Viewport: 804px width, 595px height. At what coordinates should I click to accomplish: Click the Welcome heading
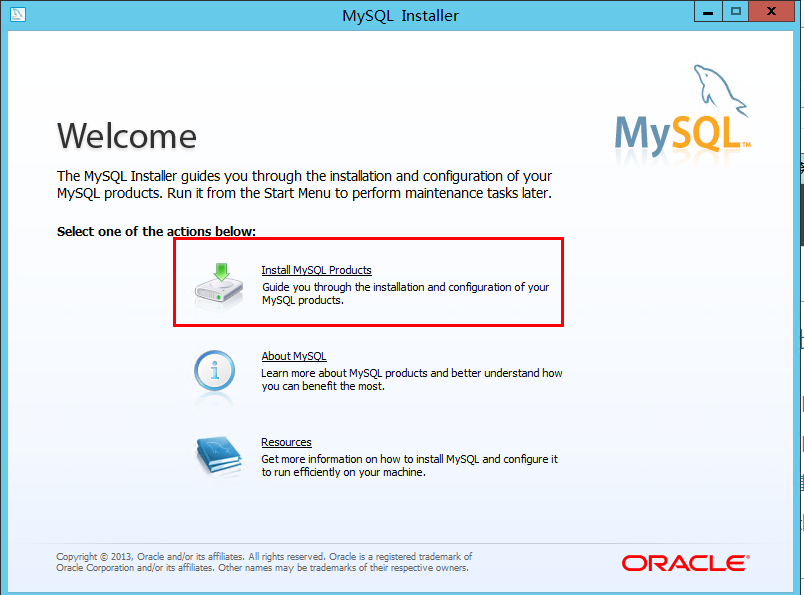pyautogui.click(x=127, y=136)
